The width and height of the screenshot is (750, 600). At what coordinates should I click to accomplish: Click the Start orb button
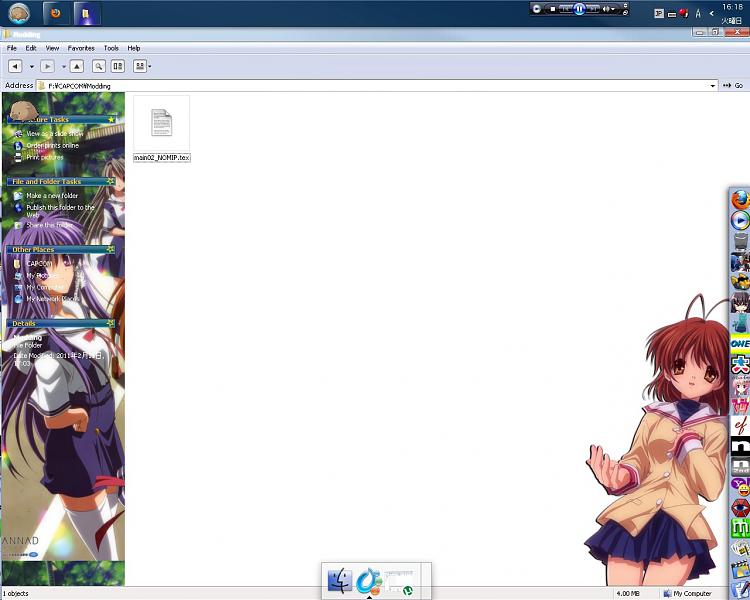19,13
